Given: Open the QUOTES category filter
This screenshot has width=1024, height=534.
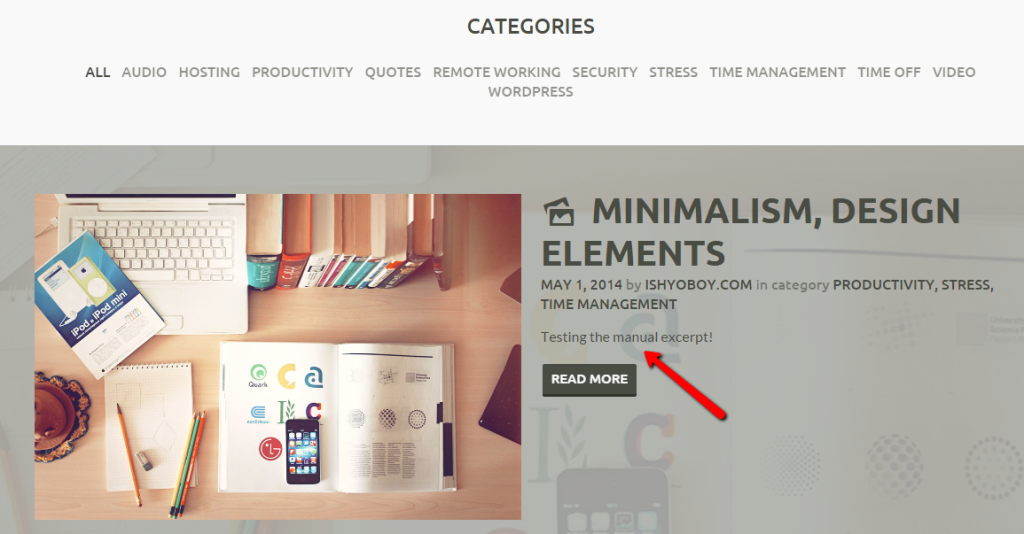Looking at the screenshot, I should (392, 72).
